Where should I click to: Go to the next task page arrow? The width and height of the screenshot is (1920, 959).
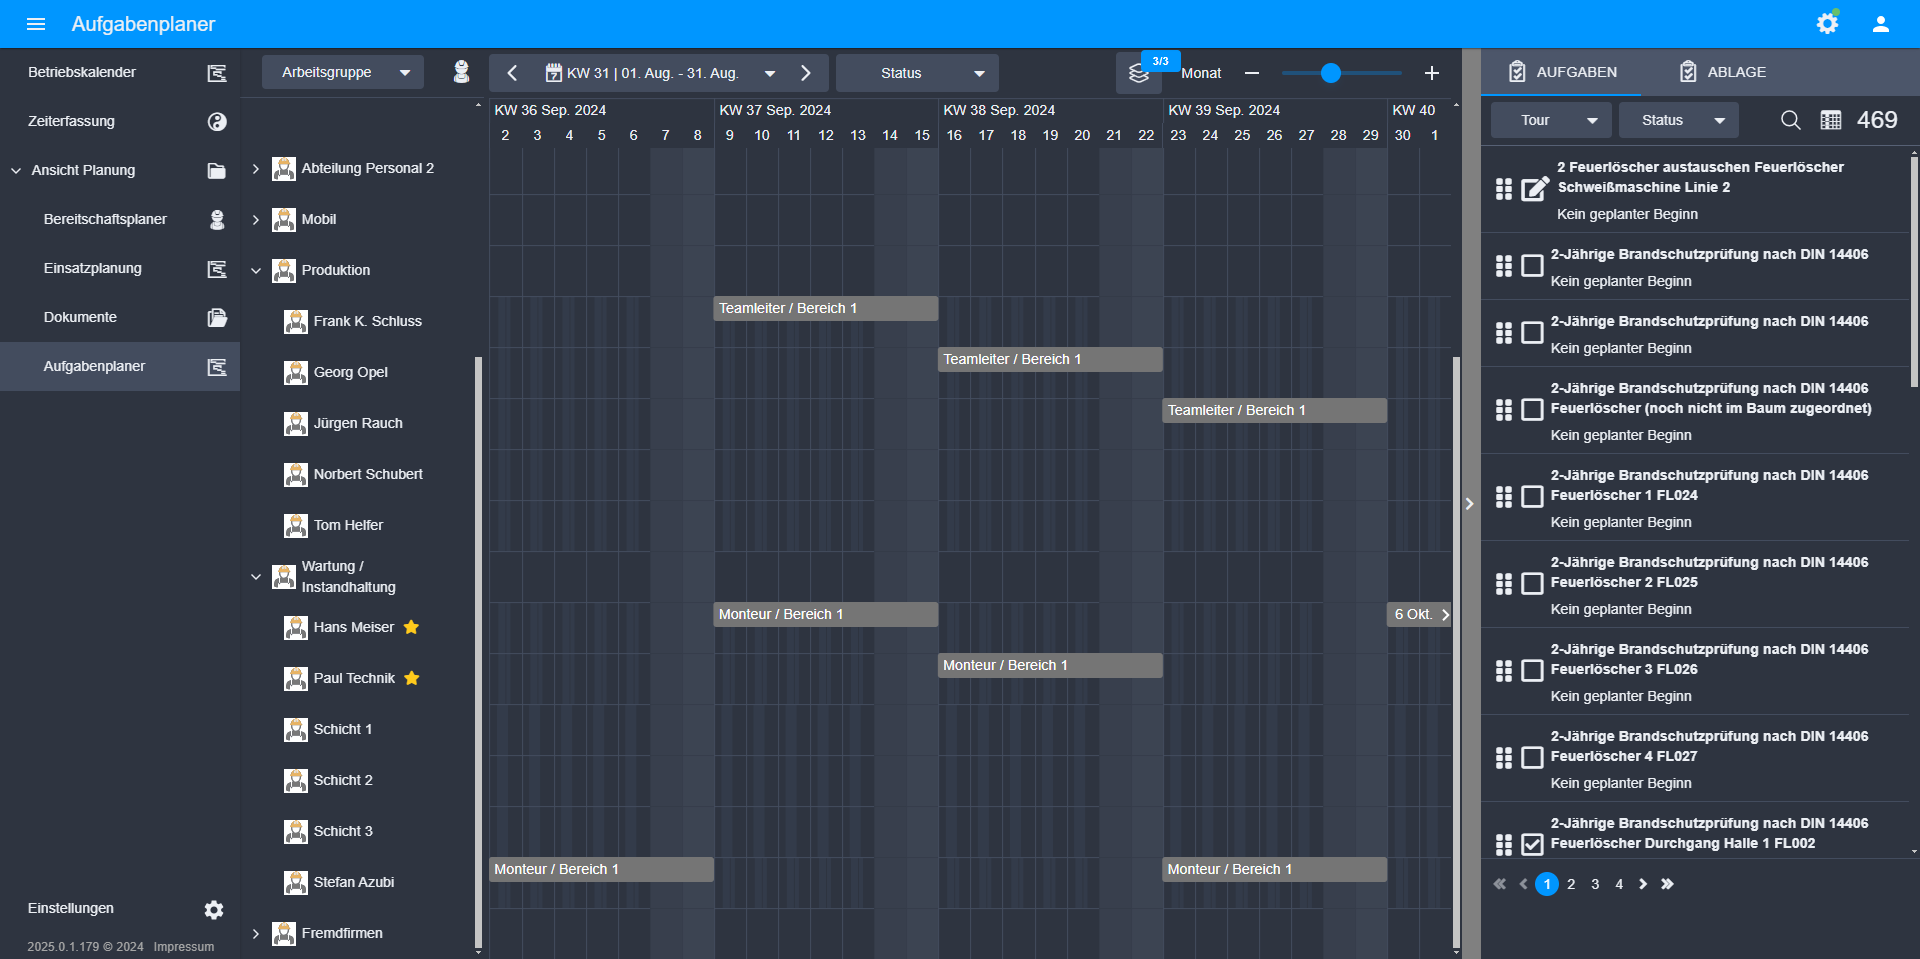point(1643,884)
